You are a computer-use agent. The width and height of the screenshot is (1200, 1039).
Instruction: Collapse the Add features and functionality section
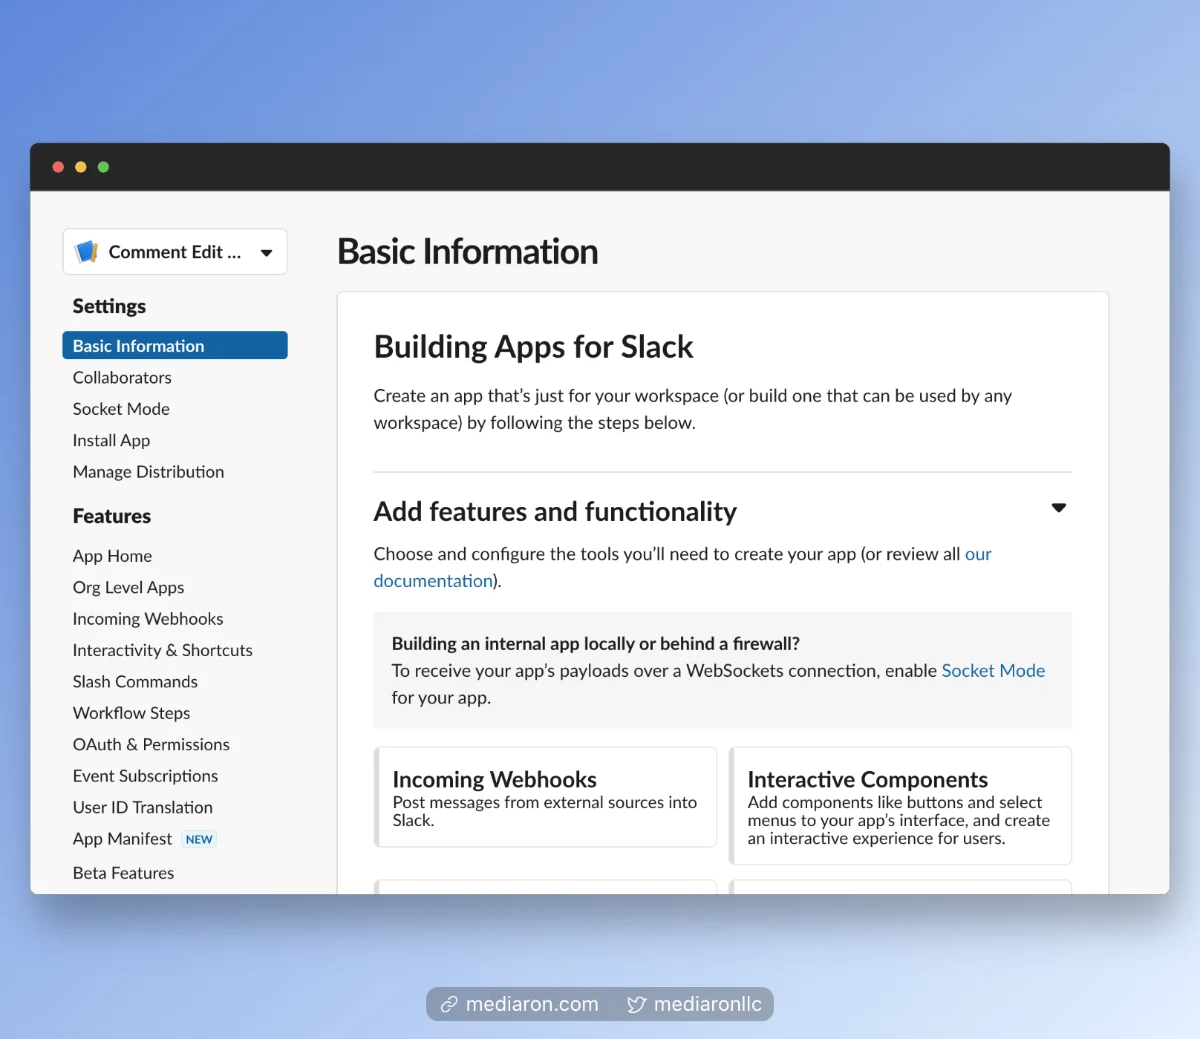pos(1059,508)
